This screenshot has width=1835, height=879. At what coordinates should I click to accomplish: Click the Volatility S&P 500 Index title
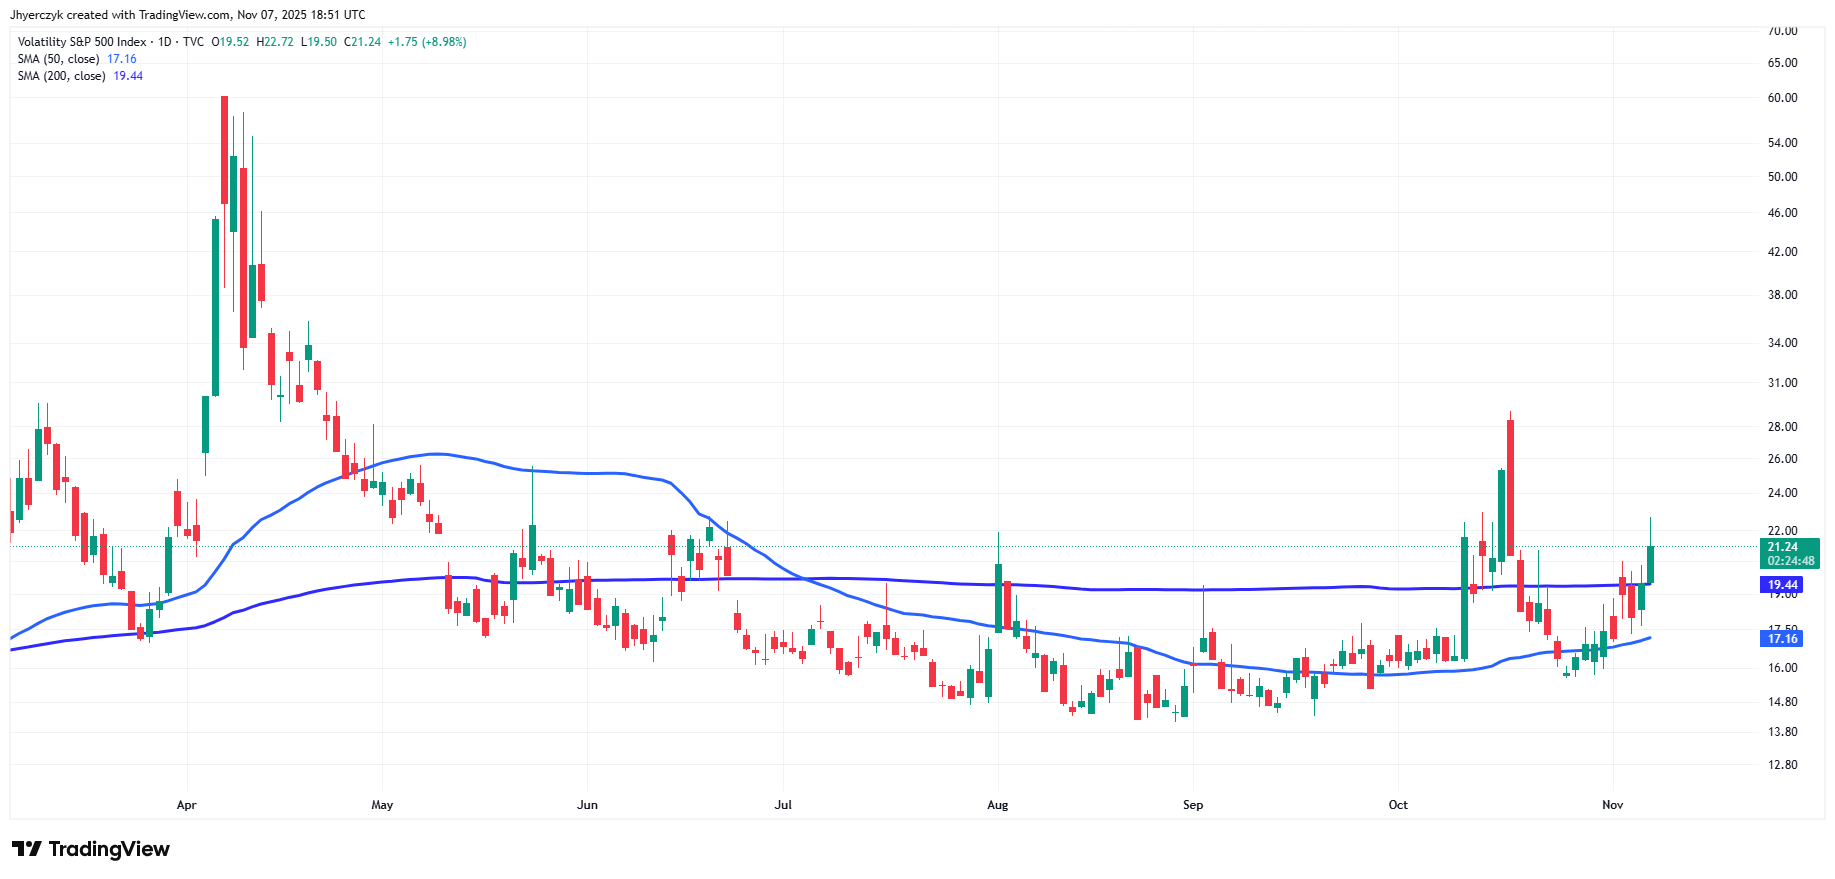82,42
